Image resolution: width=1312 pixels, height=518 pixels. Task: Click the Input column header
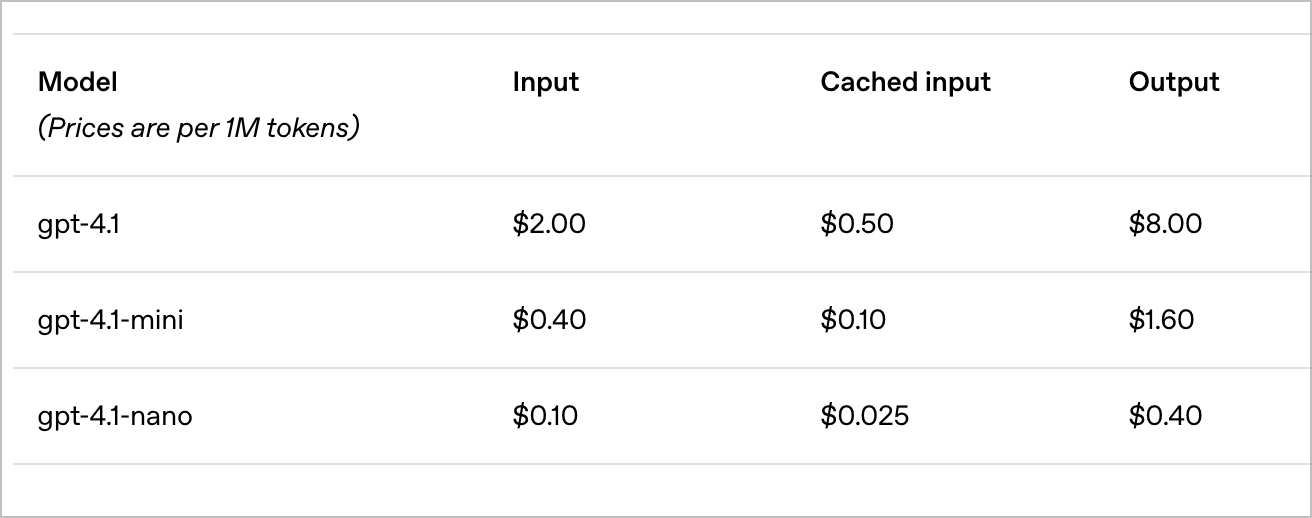(545, 82)
